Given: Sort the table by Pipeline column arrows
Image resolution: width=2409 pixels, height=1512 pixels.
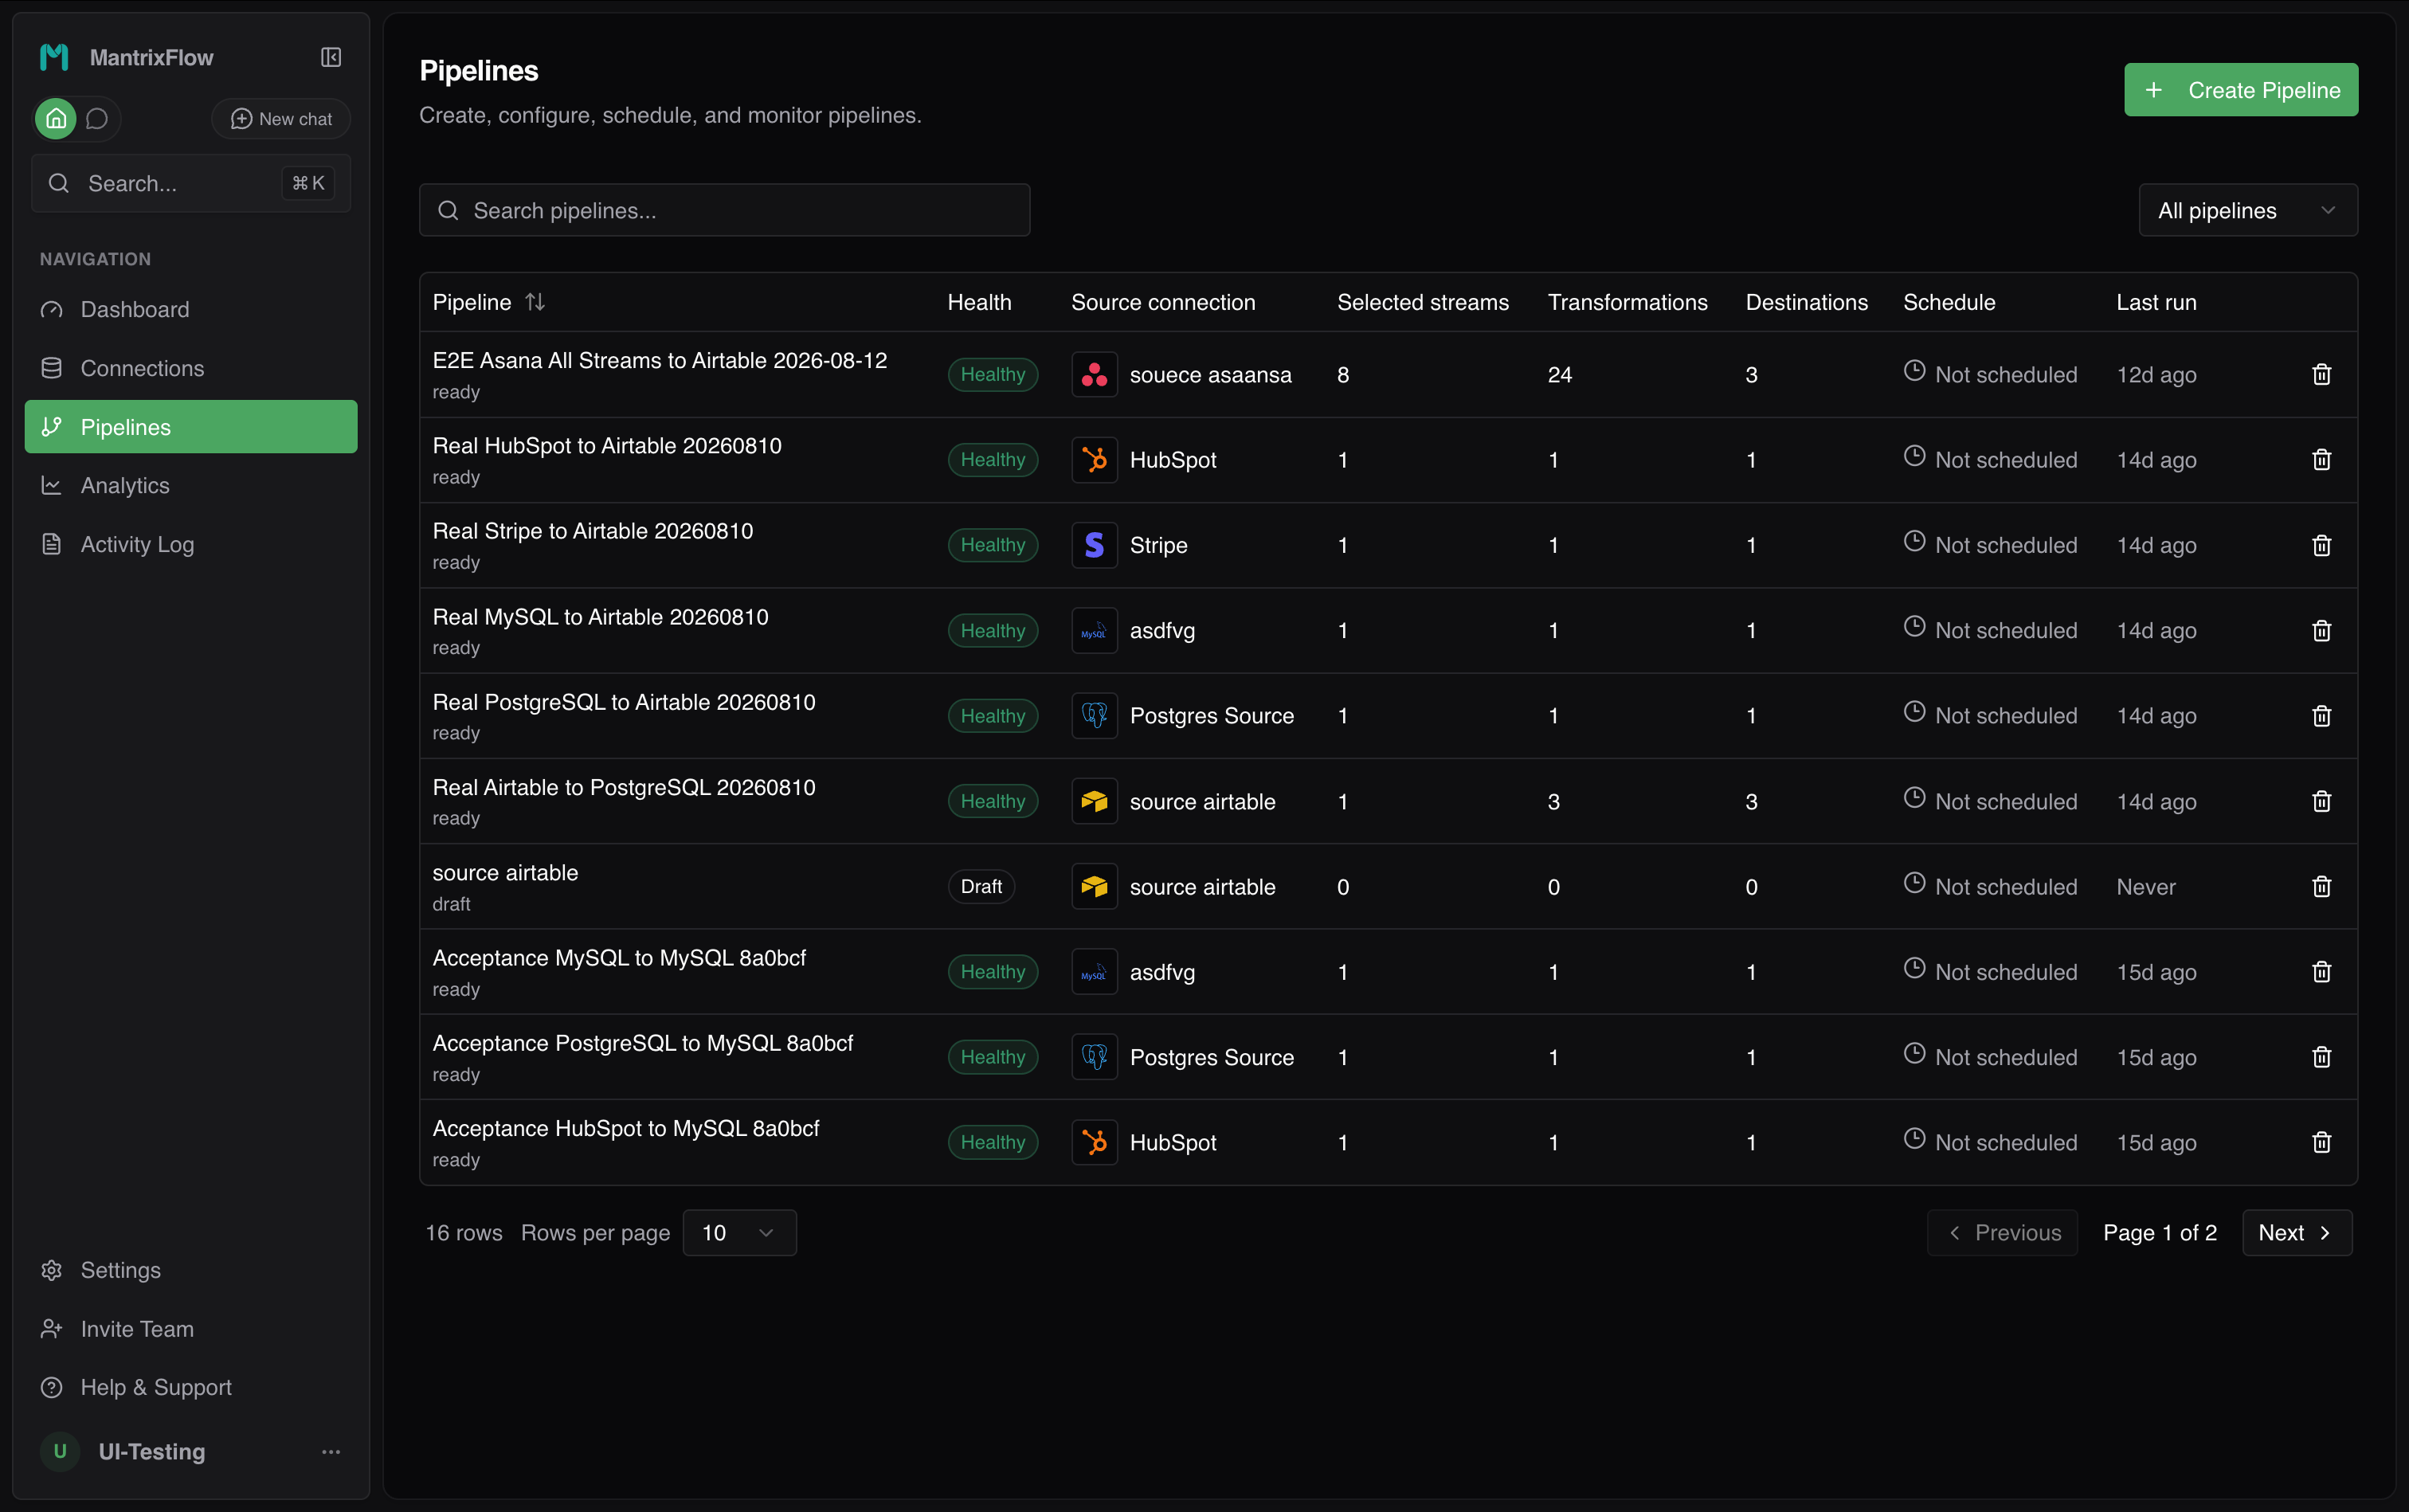Looking at the screenshot, I should tap(535, 302).
